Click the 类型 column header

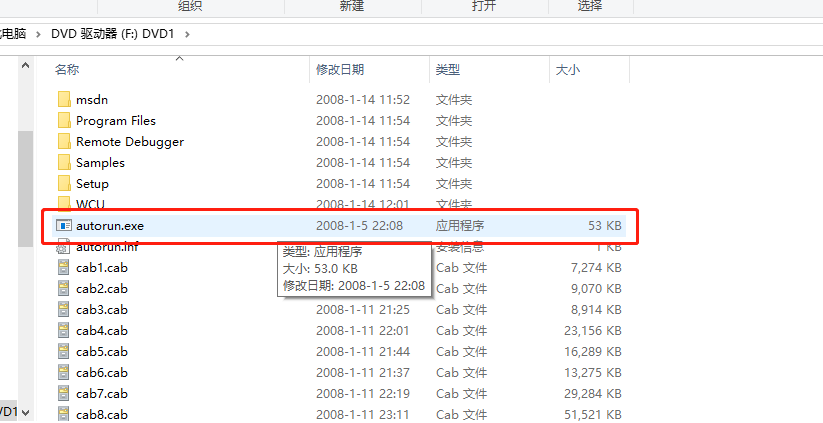point(447,69)
